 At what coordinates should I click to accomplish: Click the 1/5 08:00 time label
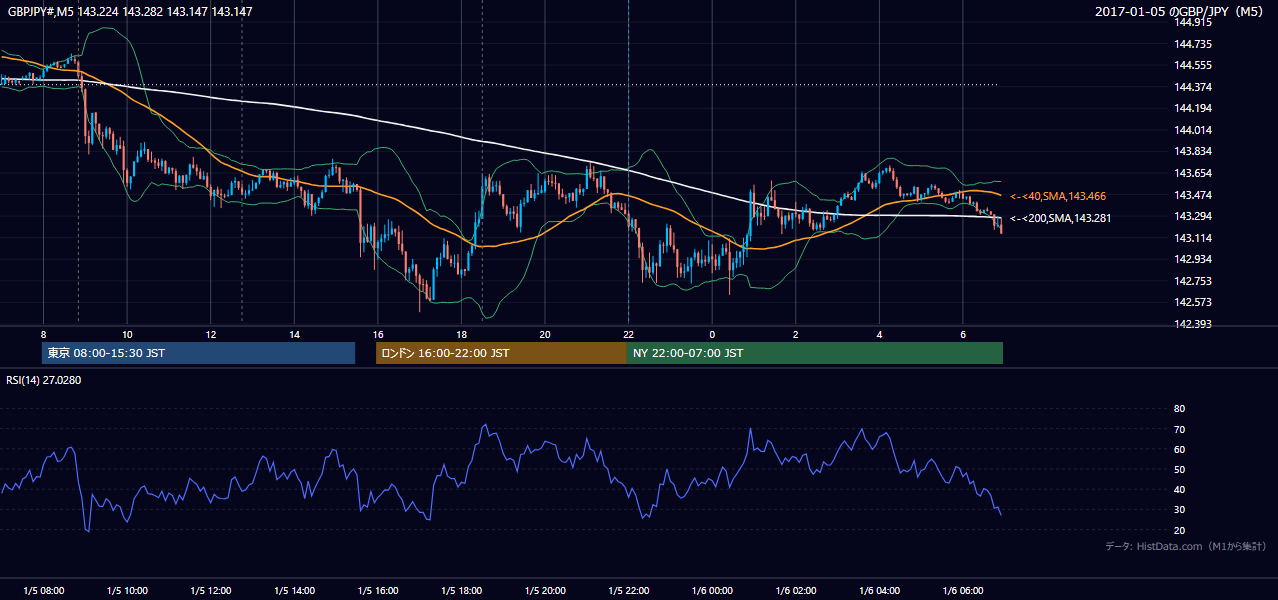tap(44, 591)
